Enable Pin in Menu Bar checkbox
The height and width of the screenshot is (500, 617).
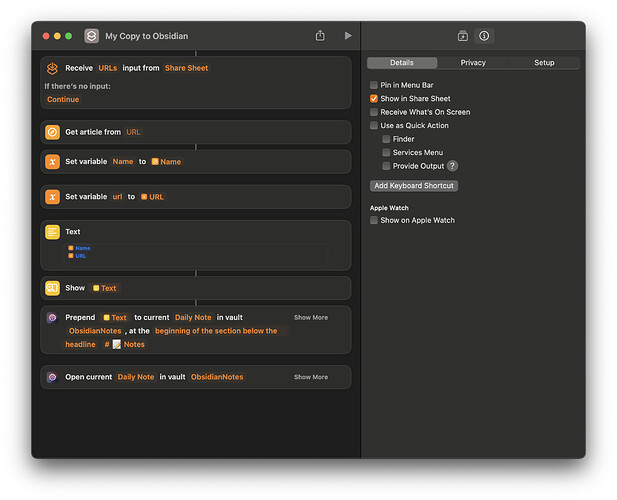pyautogui.click(x=374, y=85)
